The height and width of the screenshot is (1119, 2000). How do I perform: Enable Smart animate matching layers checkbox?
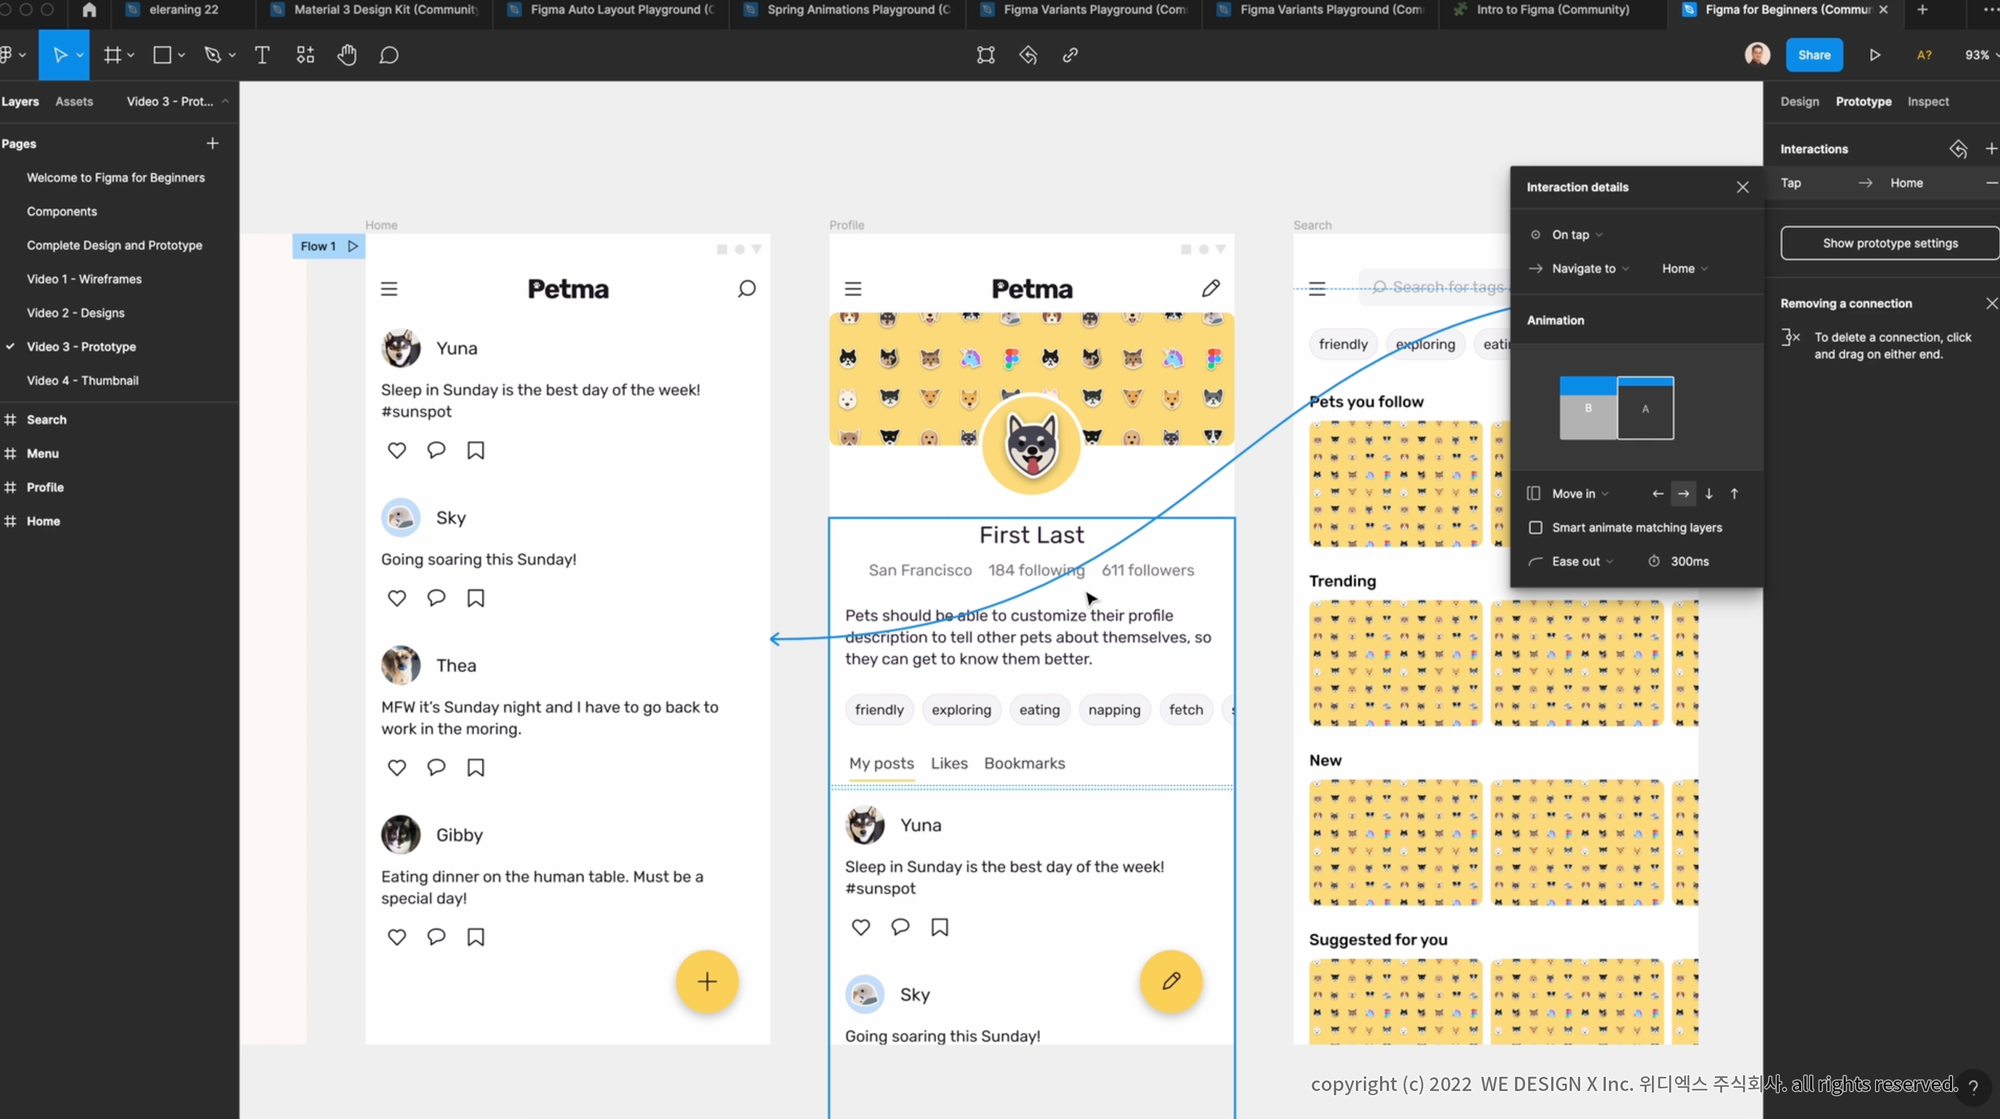[x=1535, y=527]
